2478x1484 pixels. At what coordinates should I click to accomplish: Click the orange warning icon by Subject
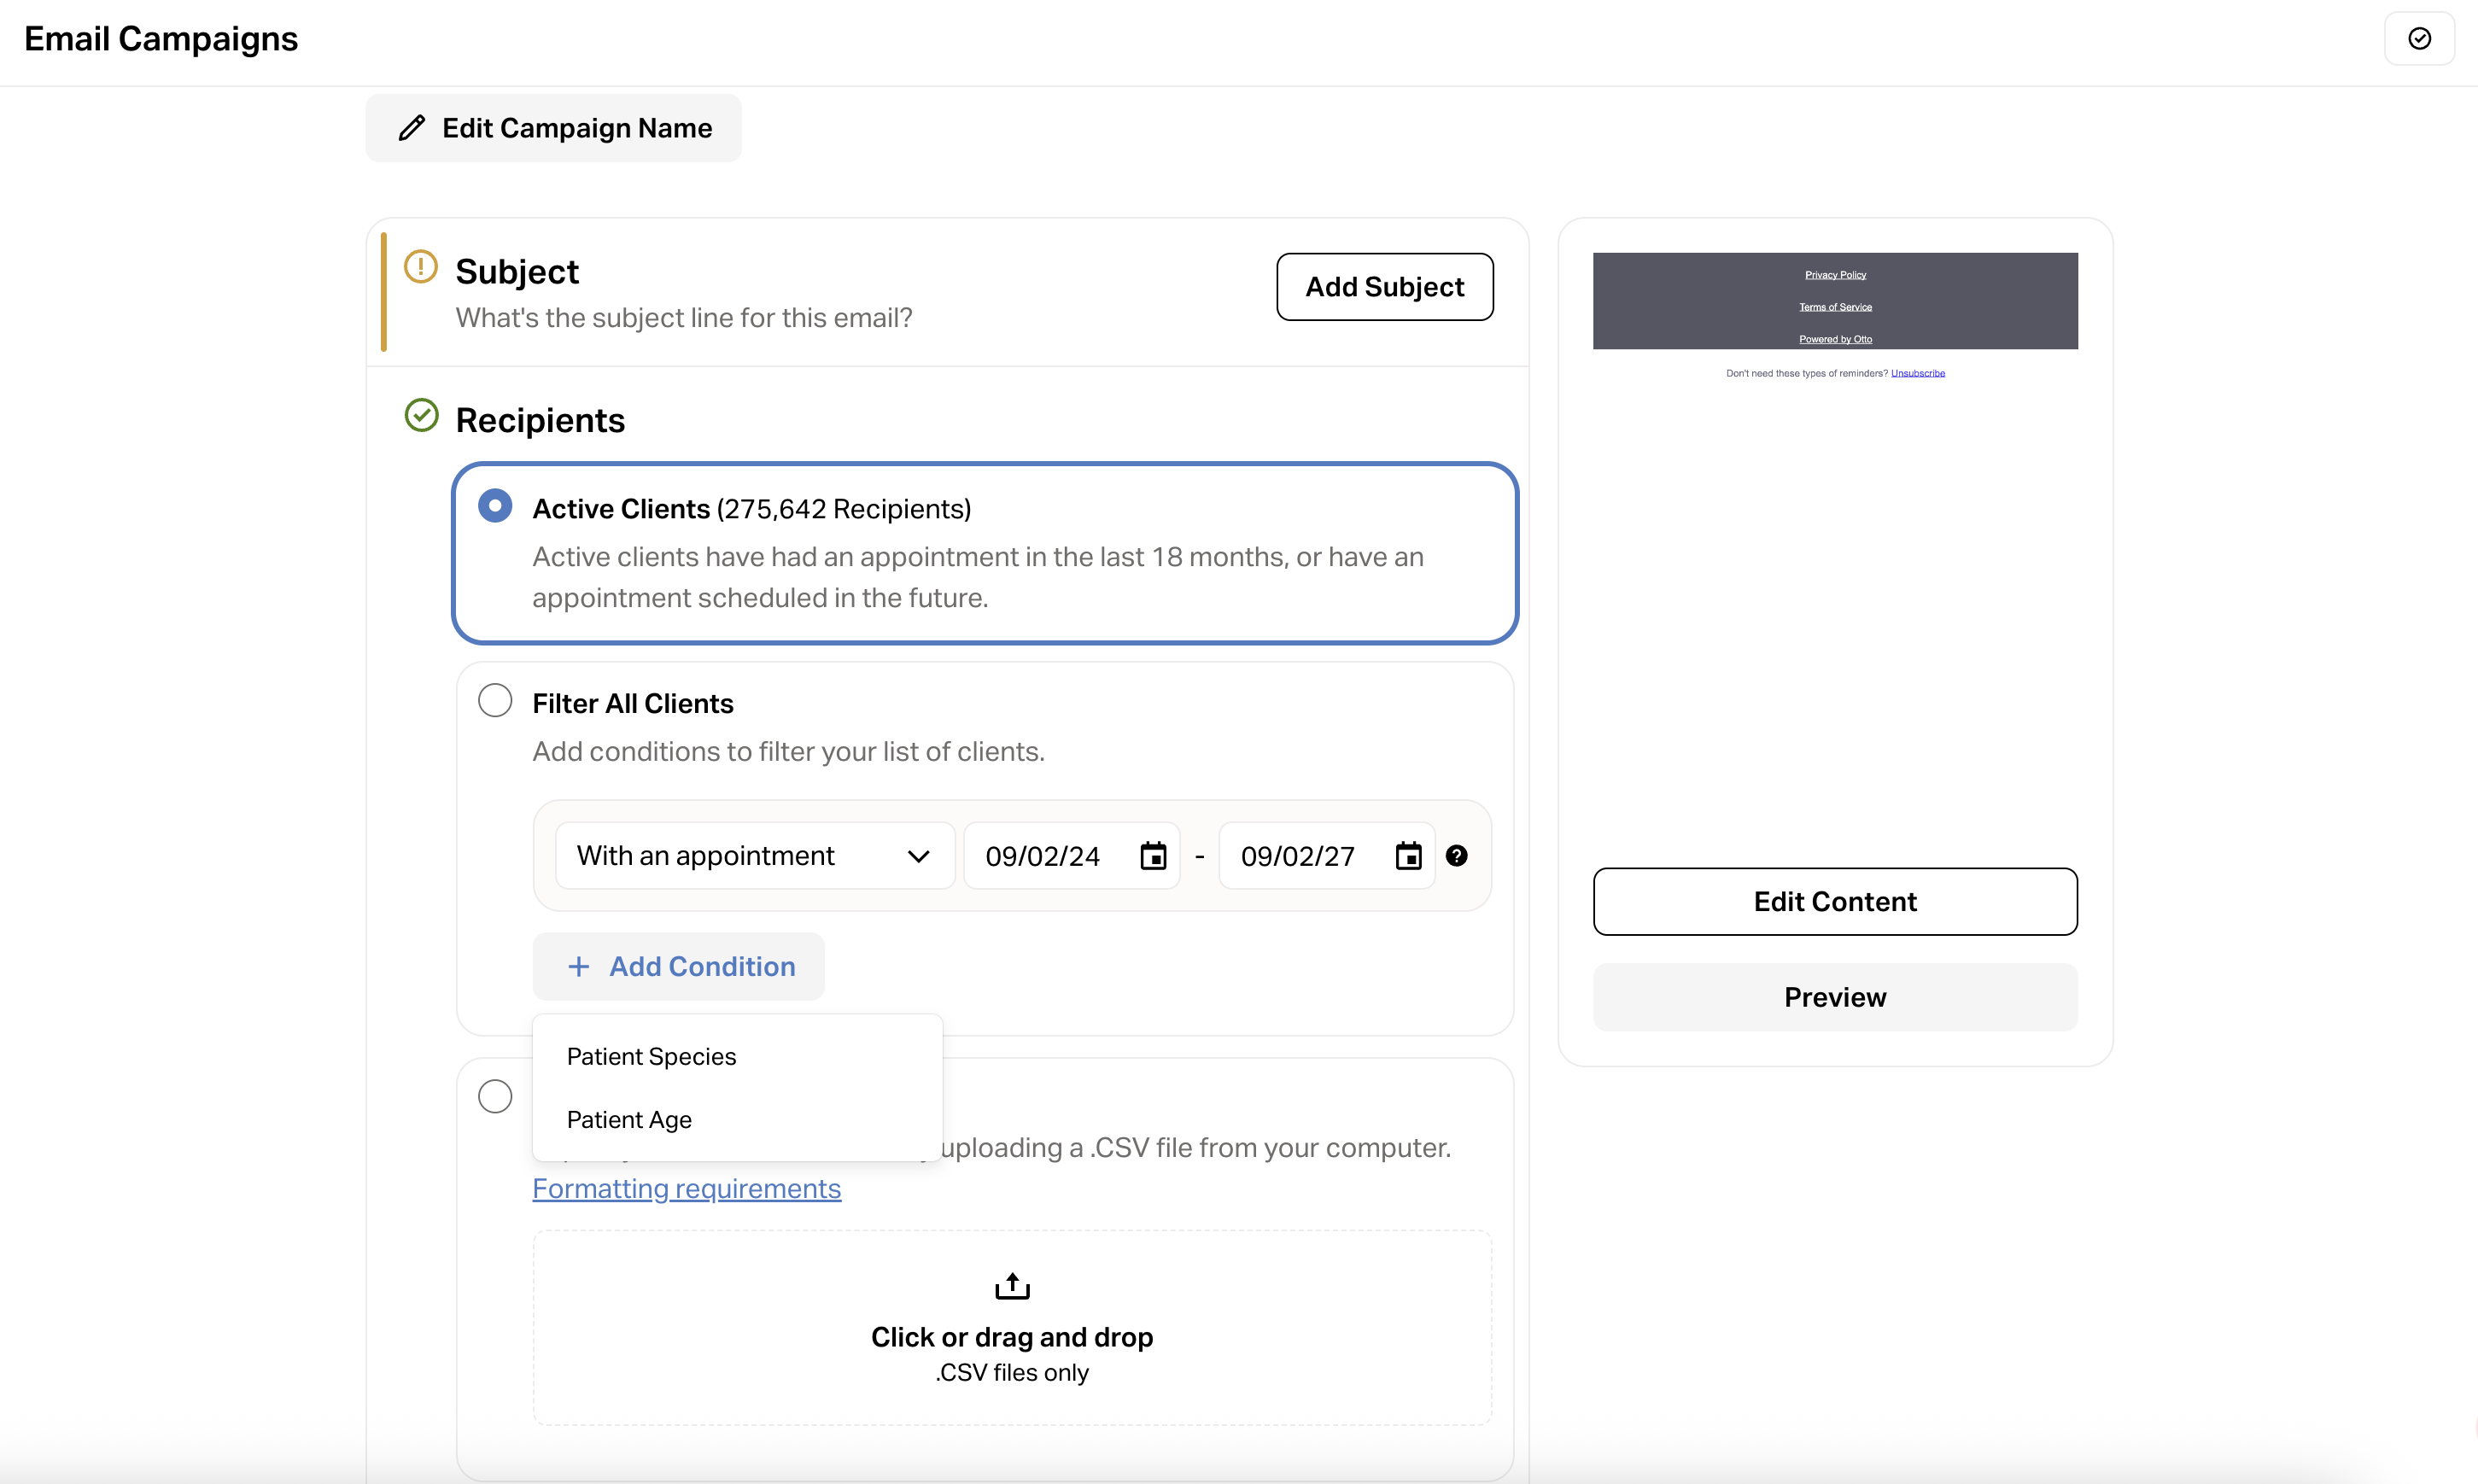click(x=421, y=267)
